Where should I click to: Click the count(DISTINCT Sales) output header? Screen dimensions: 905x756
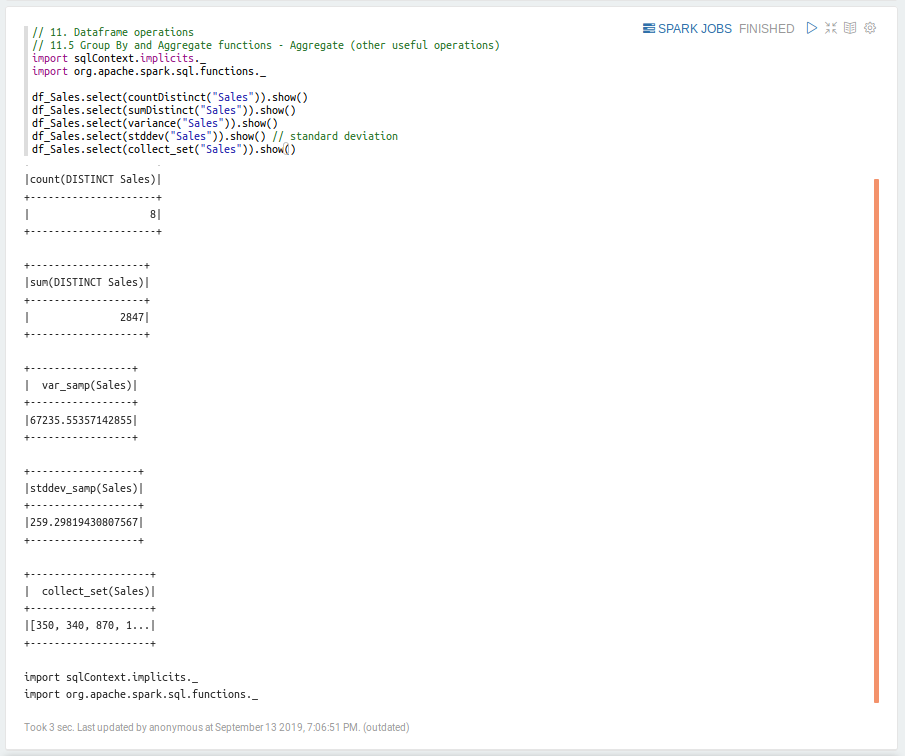93,179
